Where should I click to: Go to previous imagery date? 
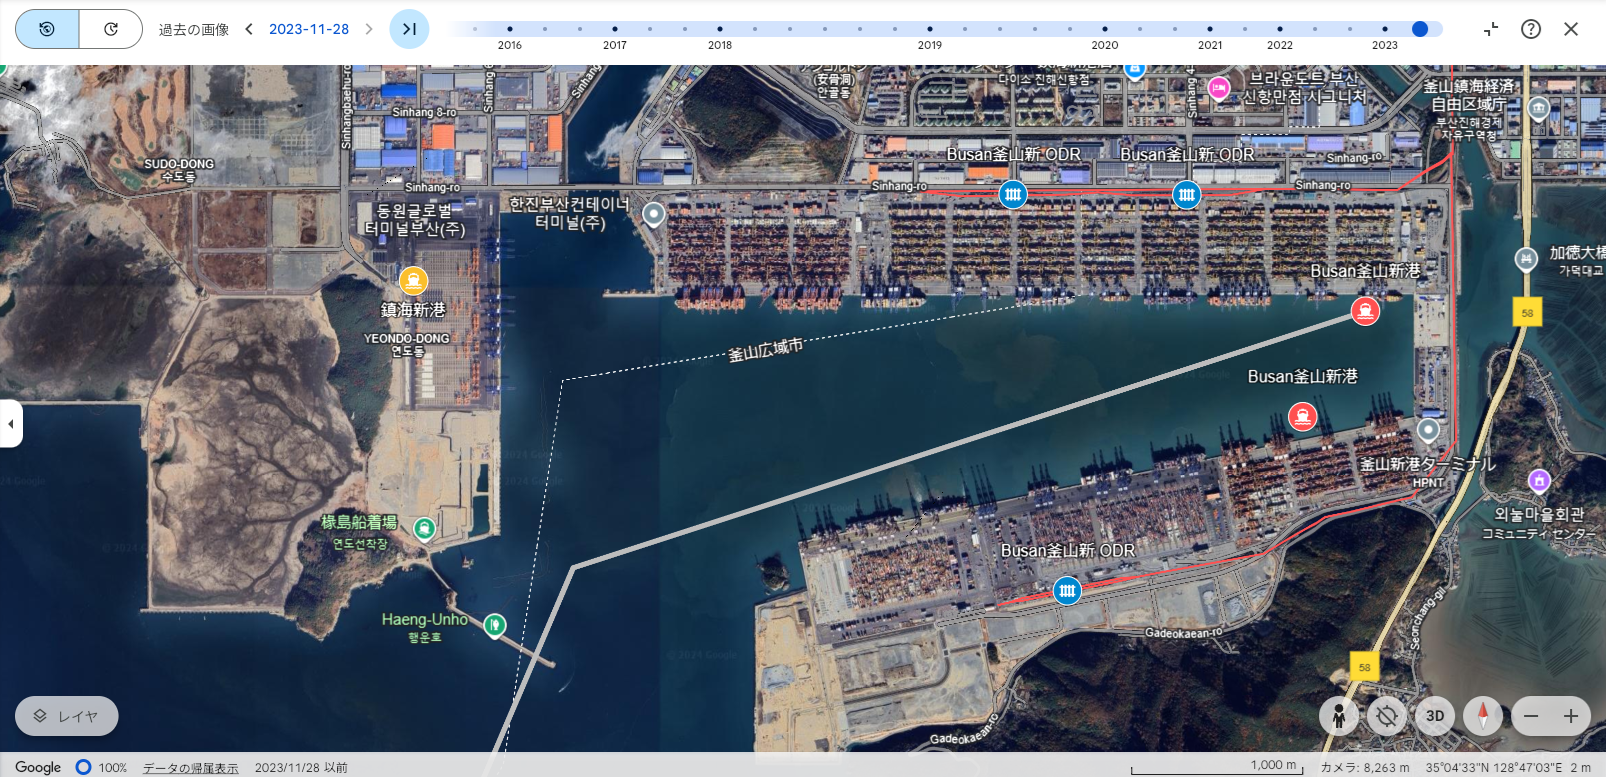249,29
